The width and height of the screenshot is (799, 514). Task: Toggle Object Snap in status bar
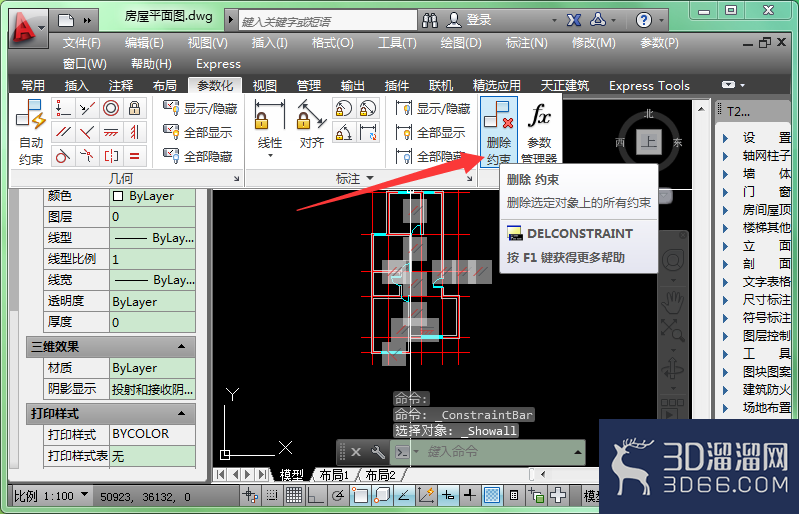point(360,495)
